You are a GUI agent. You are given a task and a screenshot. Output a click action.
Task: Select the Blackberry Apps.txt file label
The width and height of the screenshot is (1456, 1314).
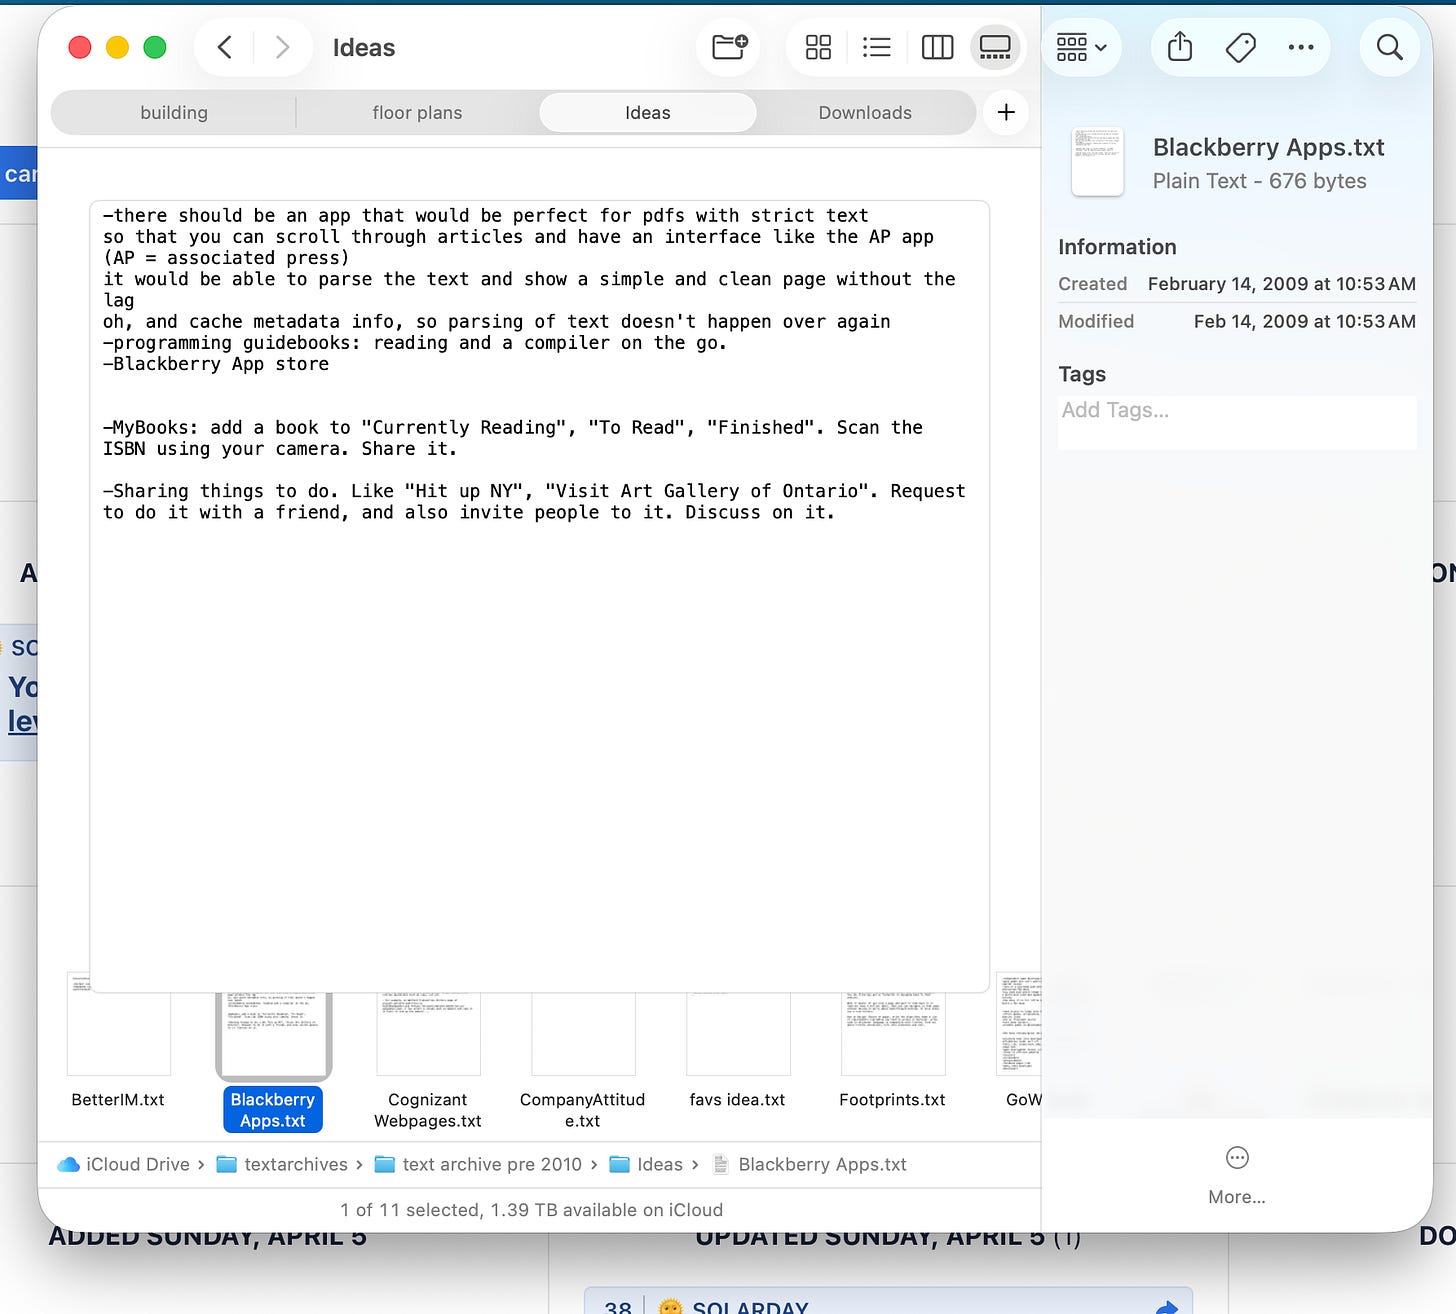(x=273, y=1110)
